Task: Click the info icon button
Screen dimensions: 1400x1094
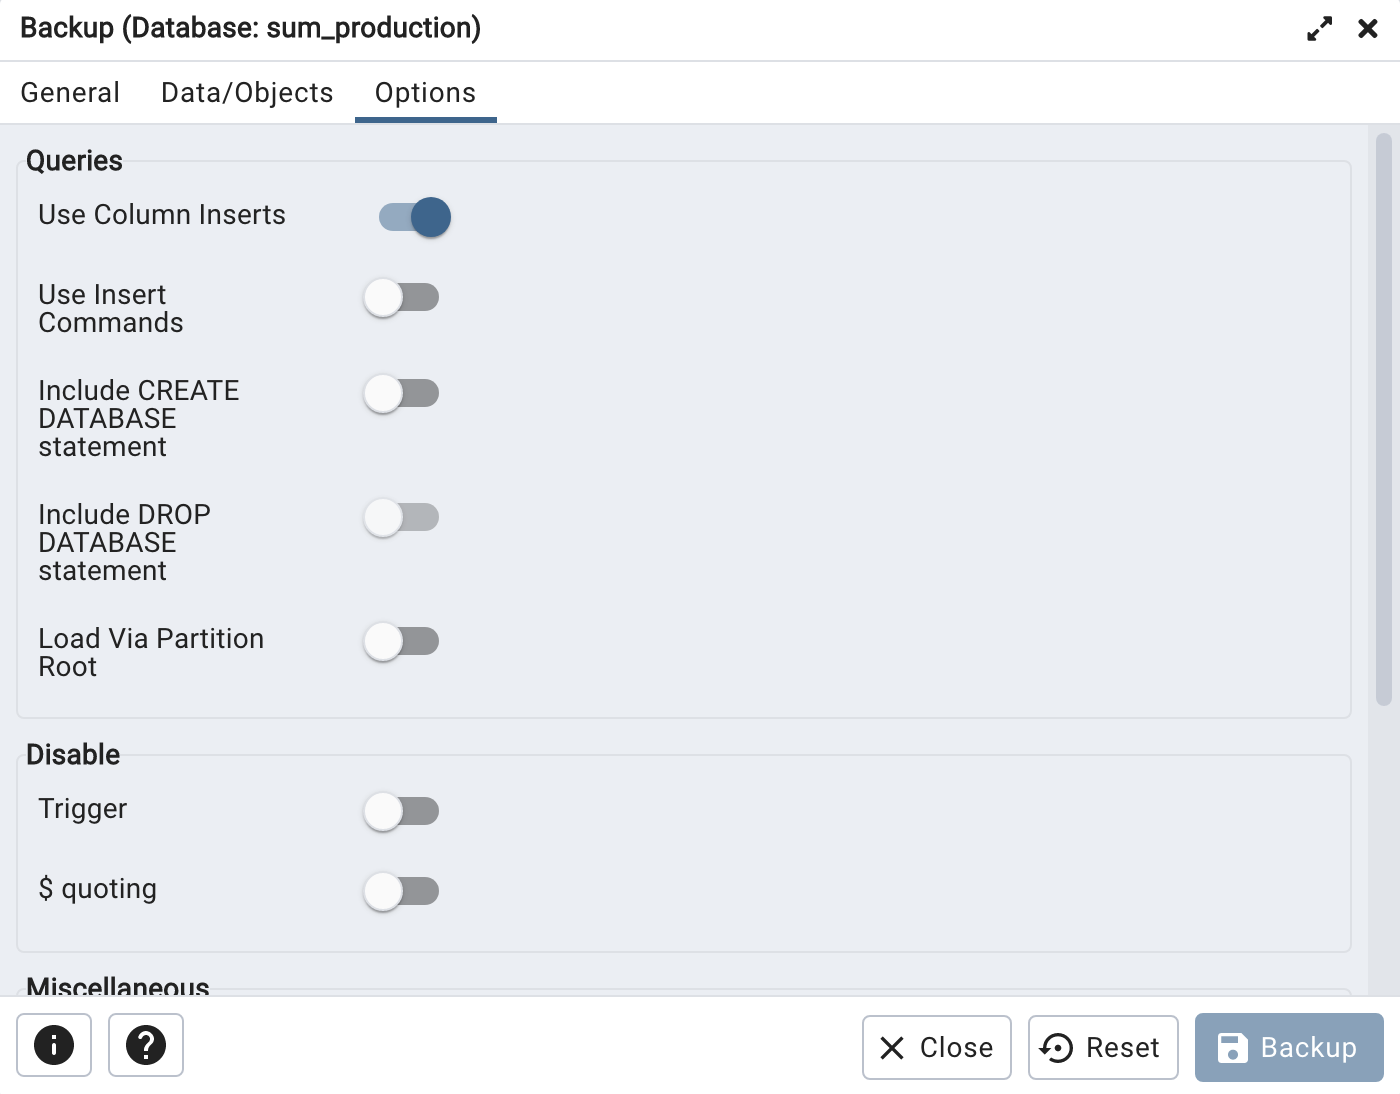Action: tap(54, 1045)
